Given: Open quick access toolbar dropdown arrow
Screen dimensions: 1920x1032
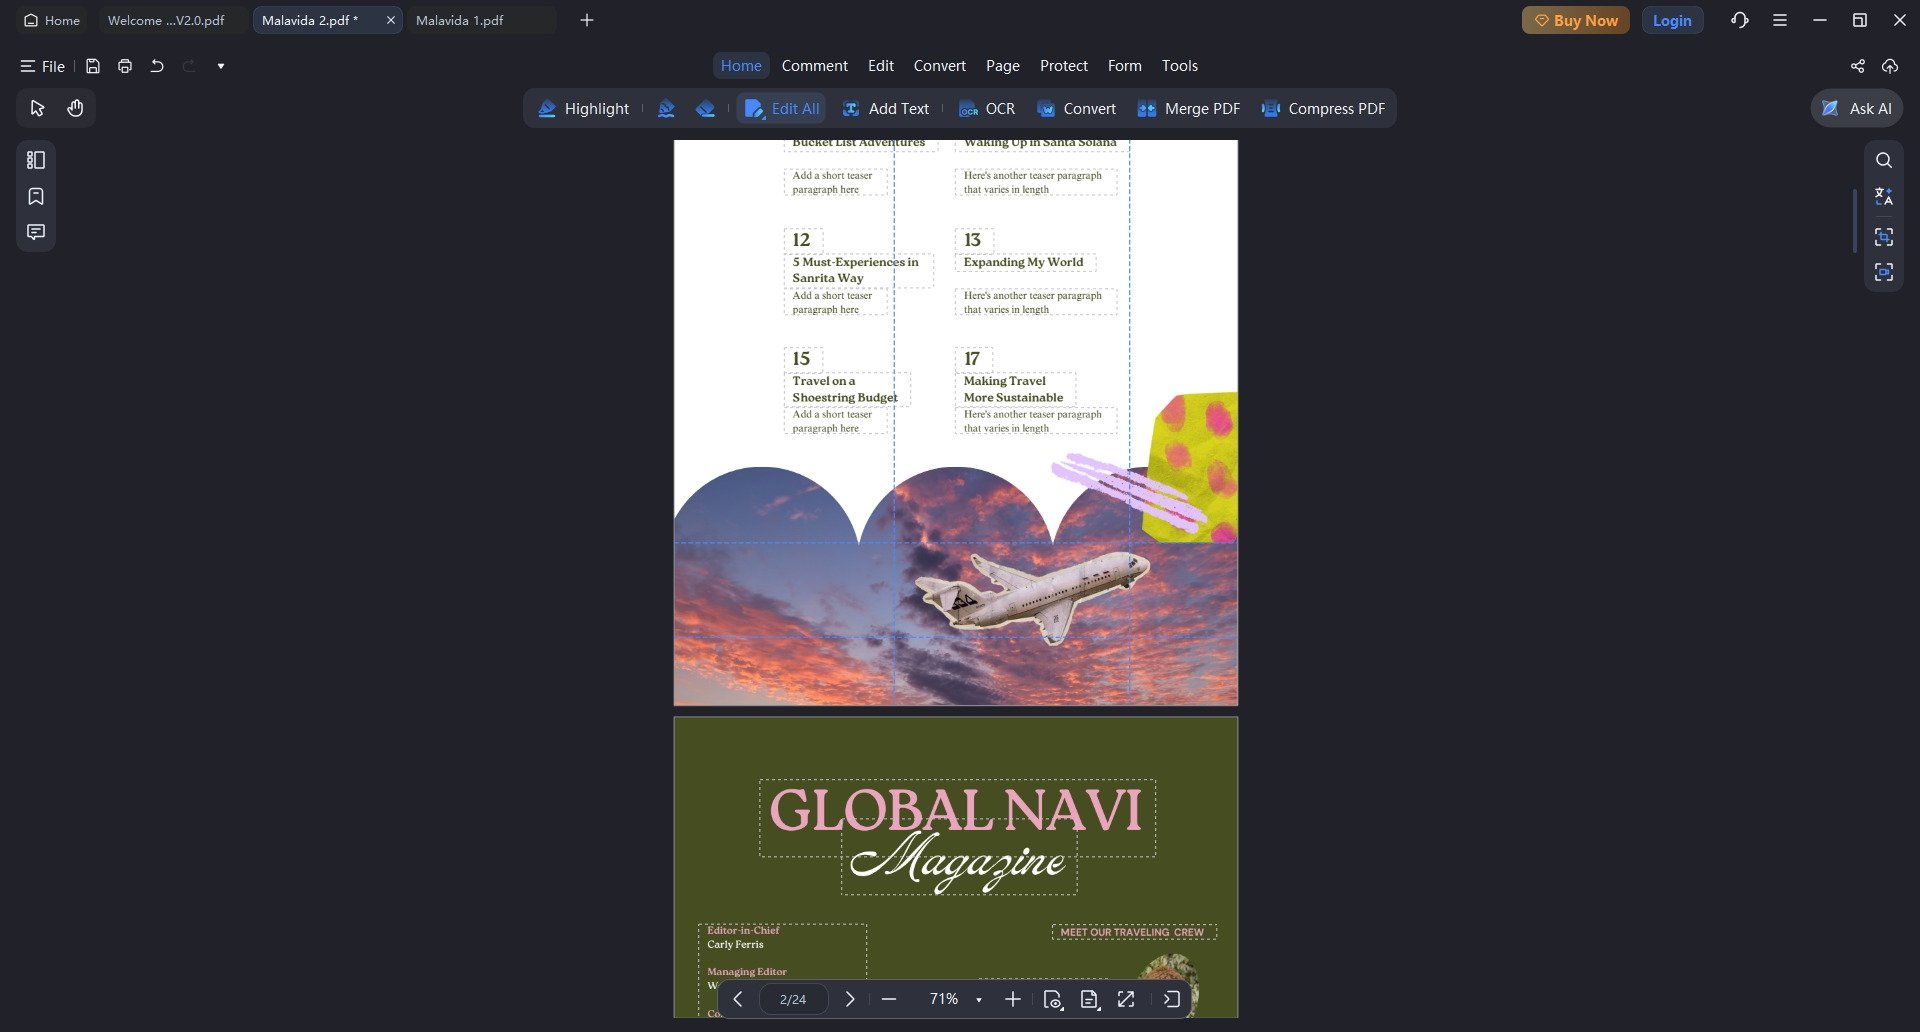Looking at the screenshot, I should pos(221,66).
